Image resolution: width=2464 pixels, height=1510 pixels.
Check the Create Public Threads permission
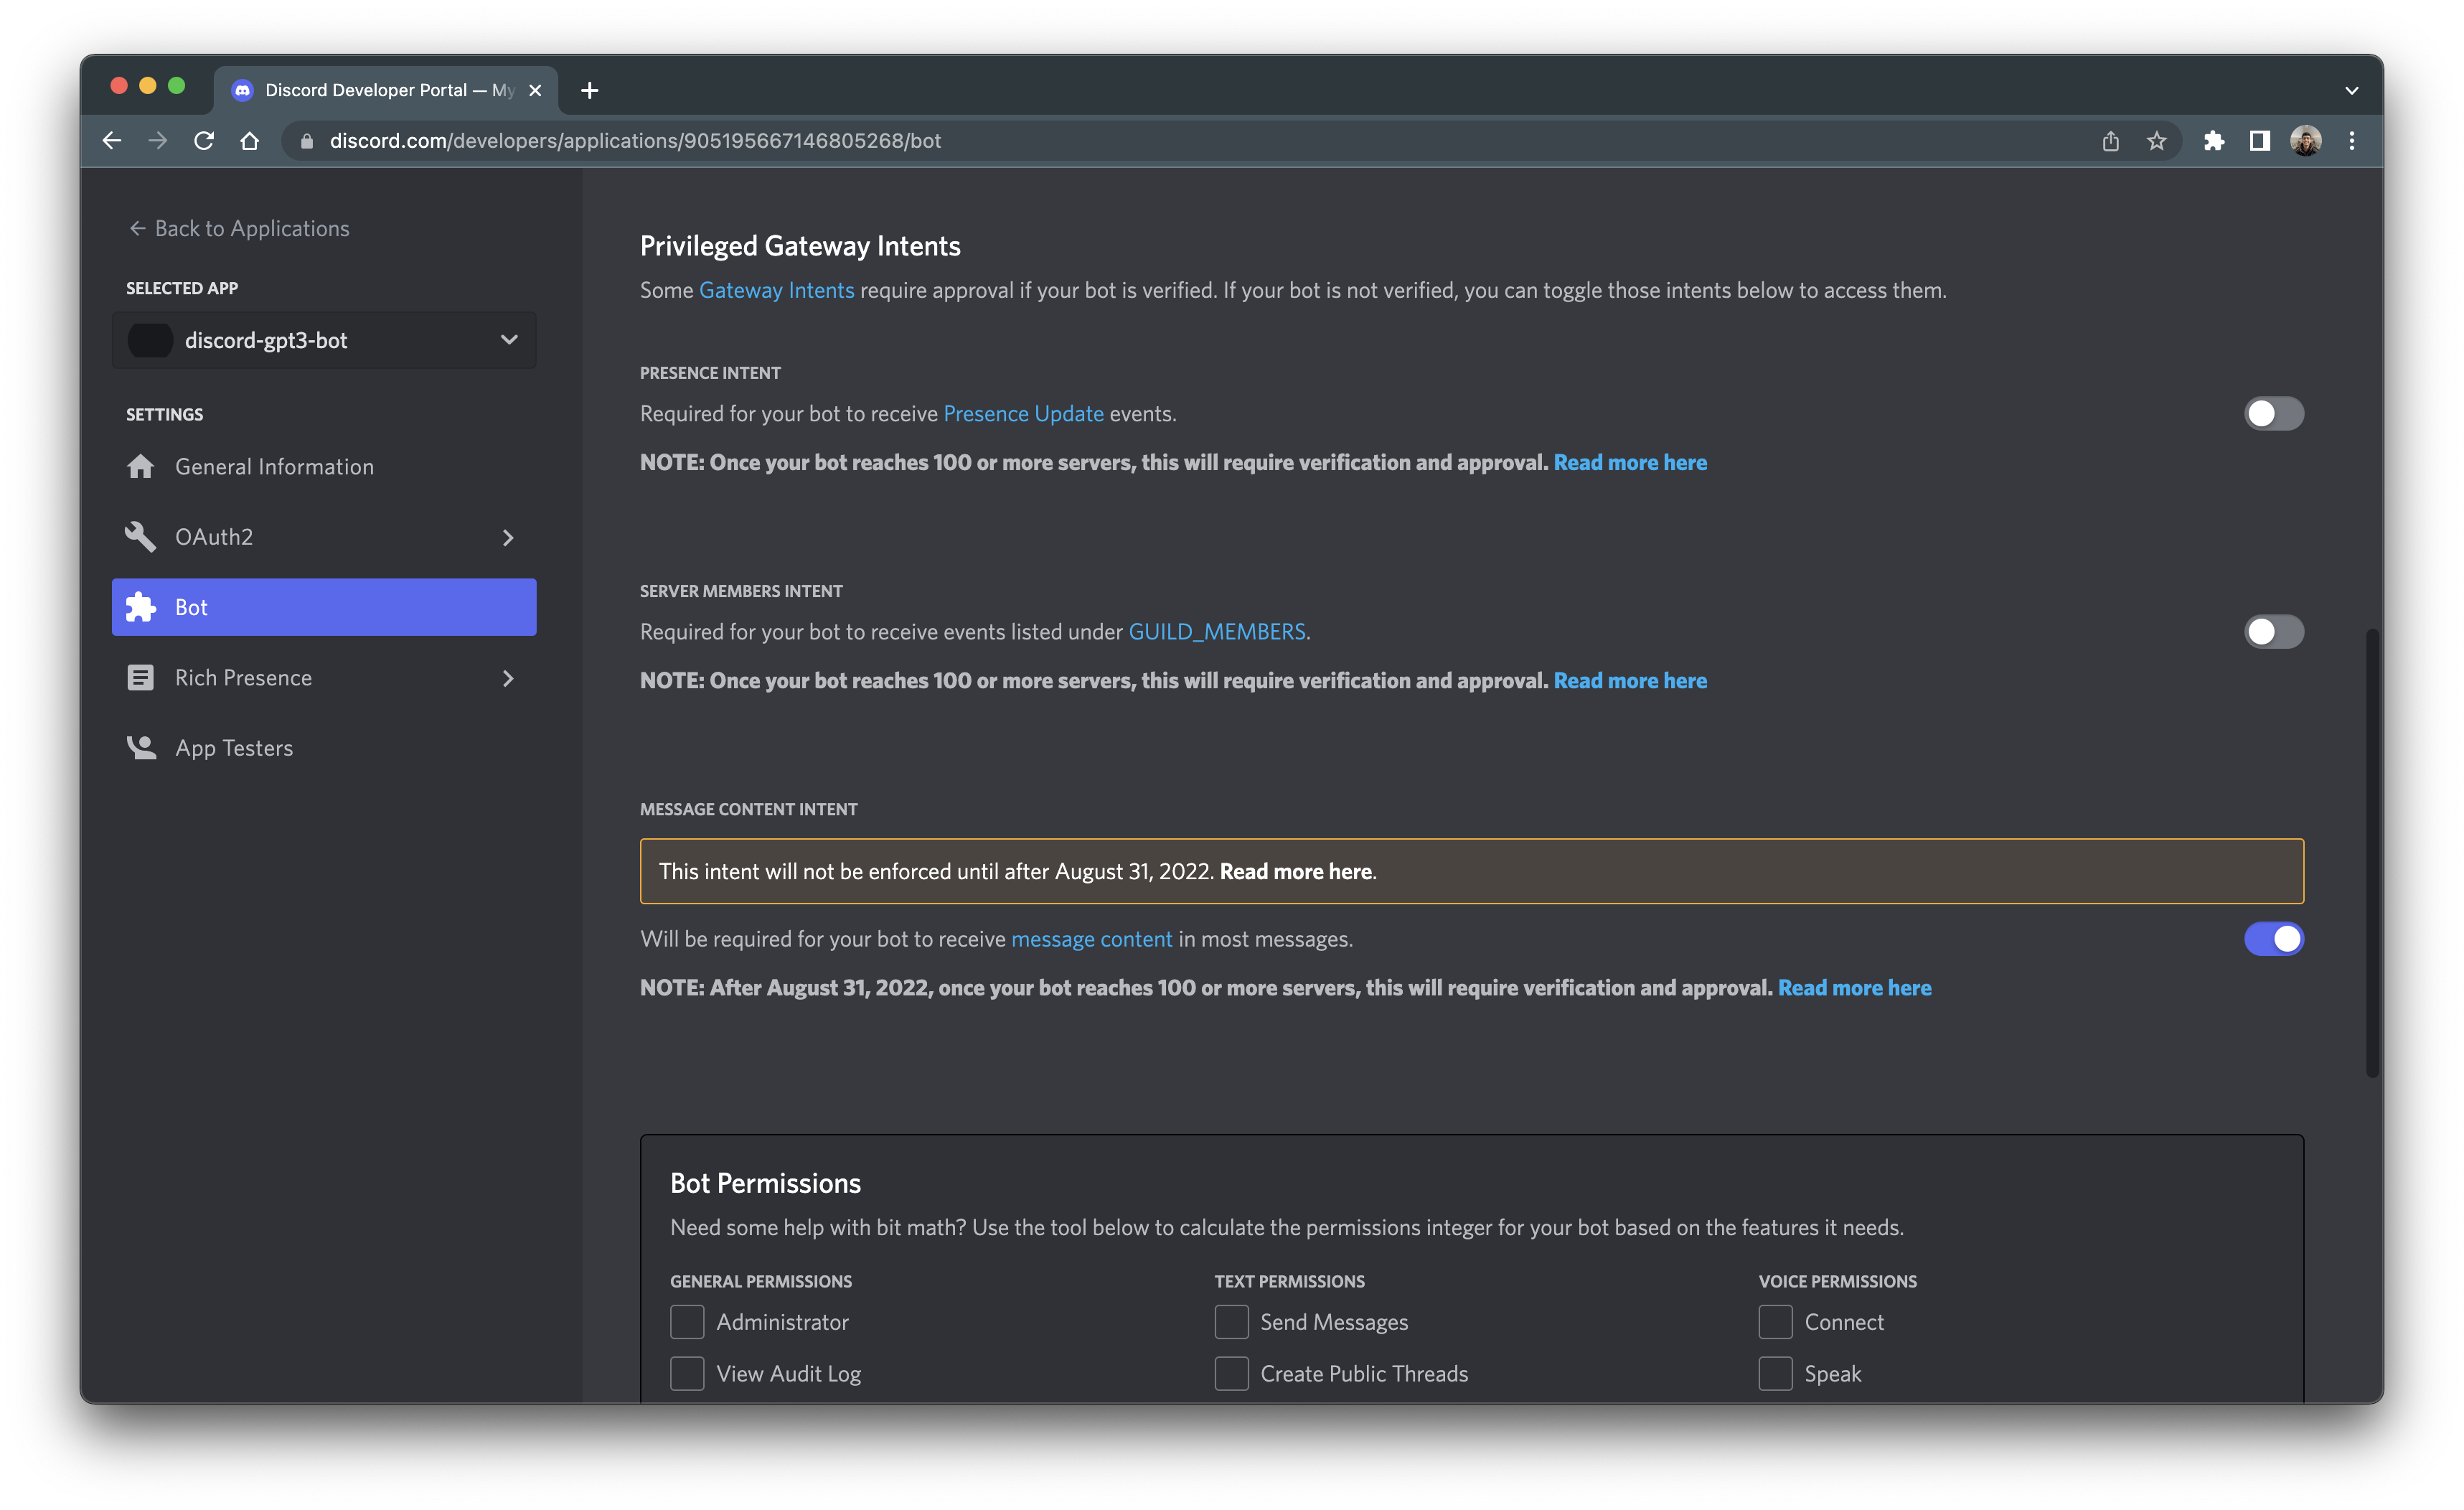(1231, 1373)
